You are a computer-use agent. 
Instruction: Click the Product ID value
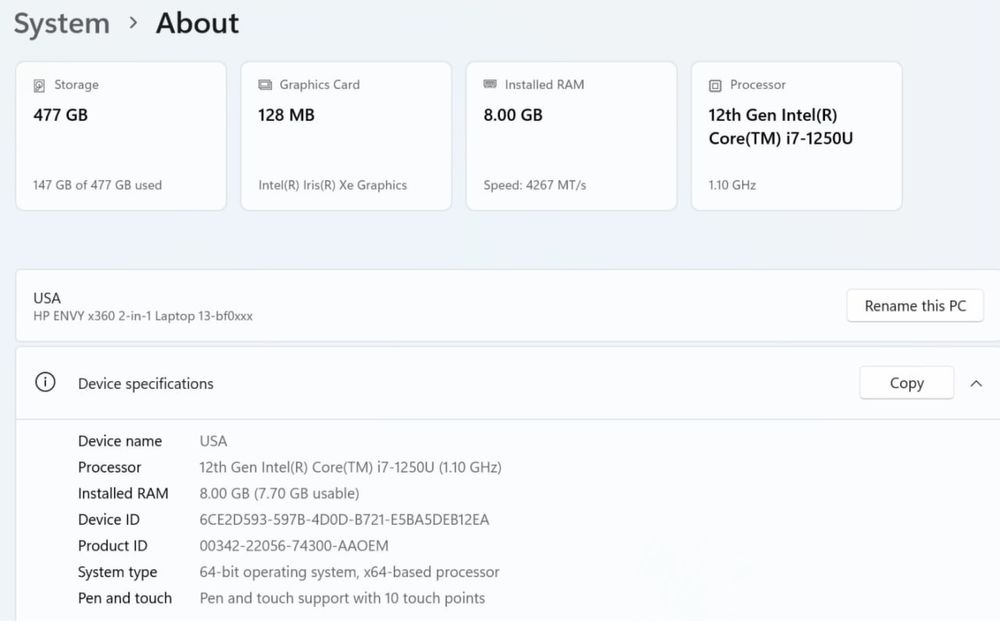point(294,546)
